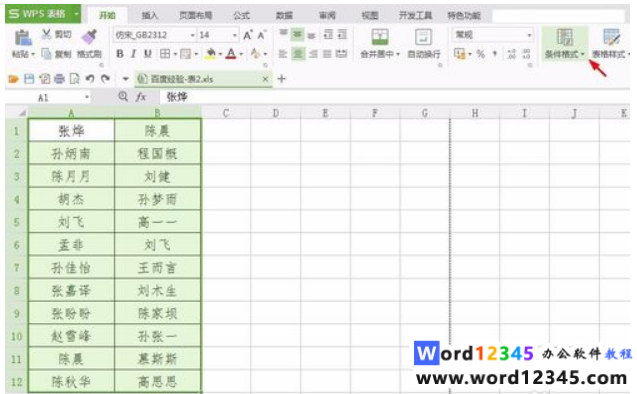
Task: Cut the selection with the scissors icon
Action: coord(47,34)
